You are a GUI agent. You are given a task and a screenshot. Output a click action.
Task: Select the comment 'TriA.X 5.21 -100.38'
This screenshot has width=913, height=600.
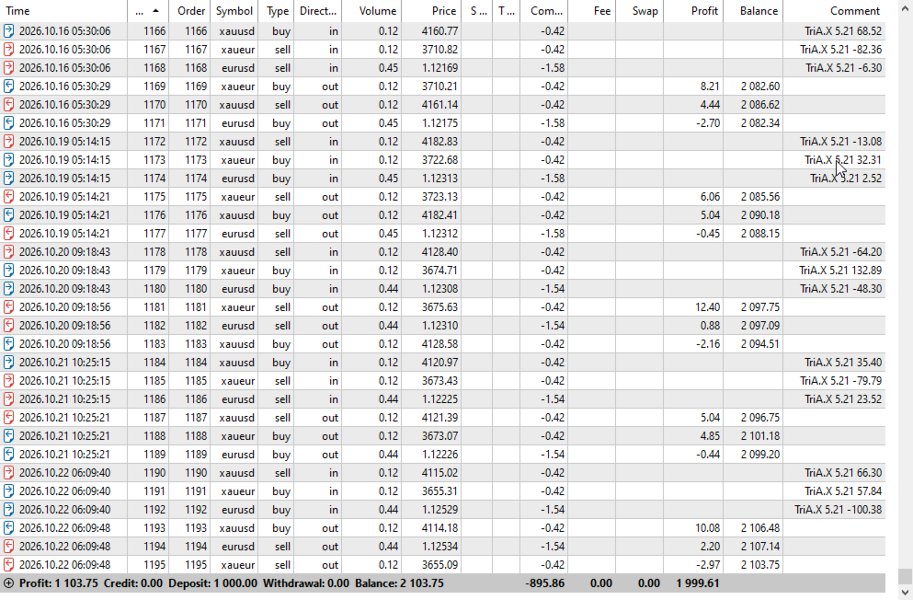(x=838, y=509)
